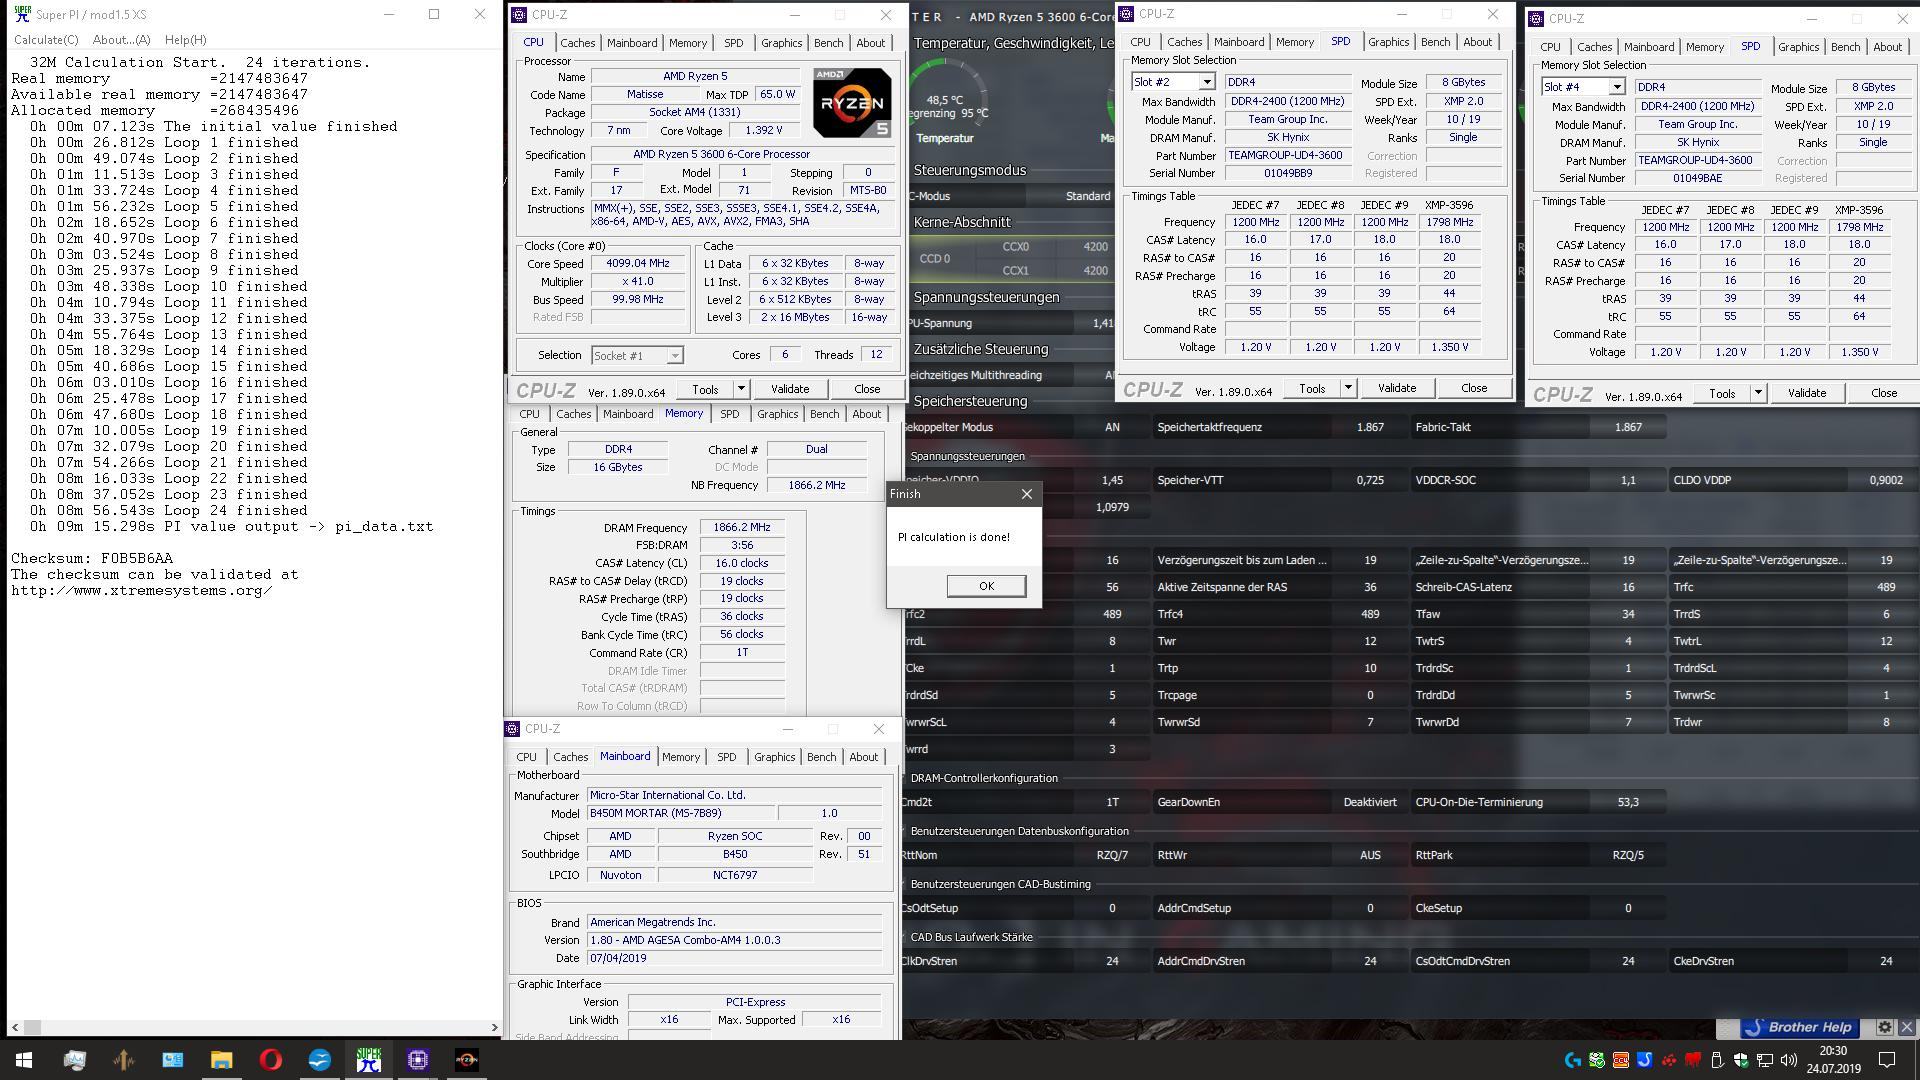Open the Ryzen Master taskbar icon
This screenshot has width=1920, height=1080.
467,1060
